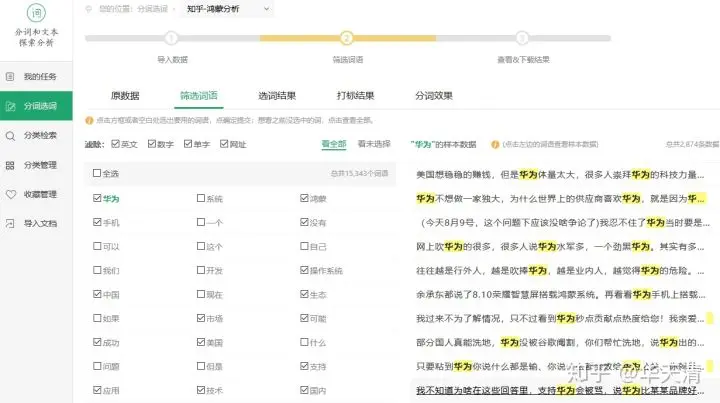The image size is (720, 403).
Task: Toggle the 单字 filter checkbox
Action: [x=188, y=144]
